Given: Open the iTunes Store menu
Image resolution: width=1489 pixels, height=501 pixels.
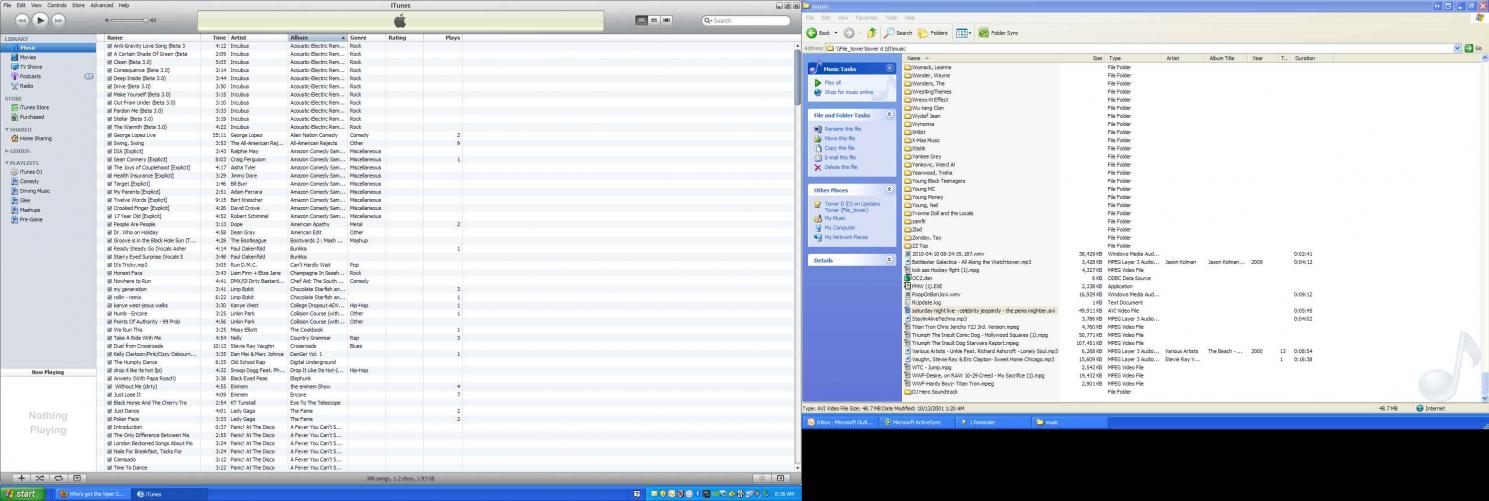Looking at the screenshot, I should (78, 5).
